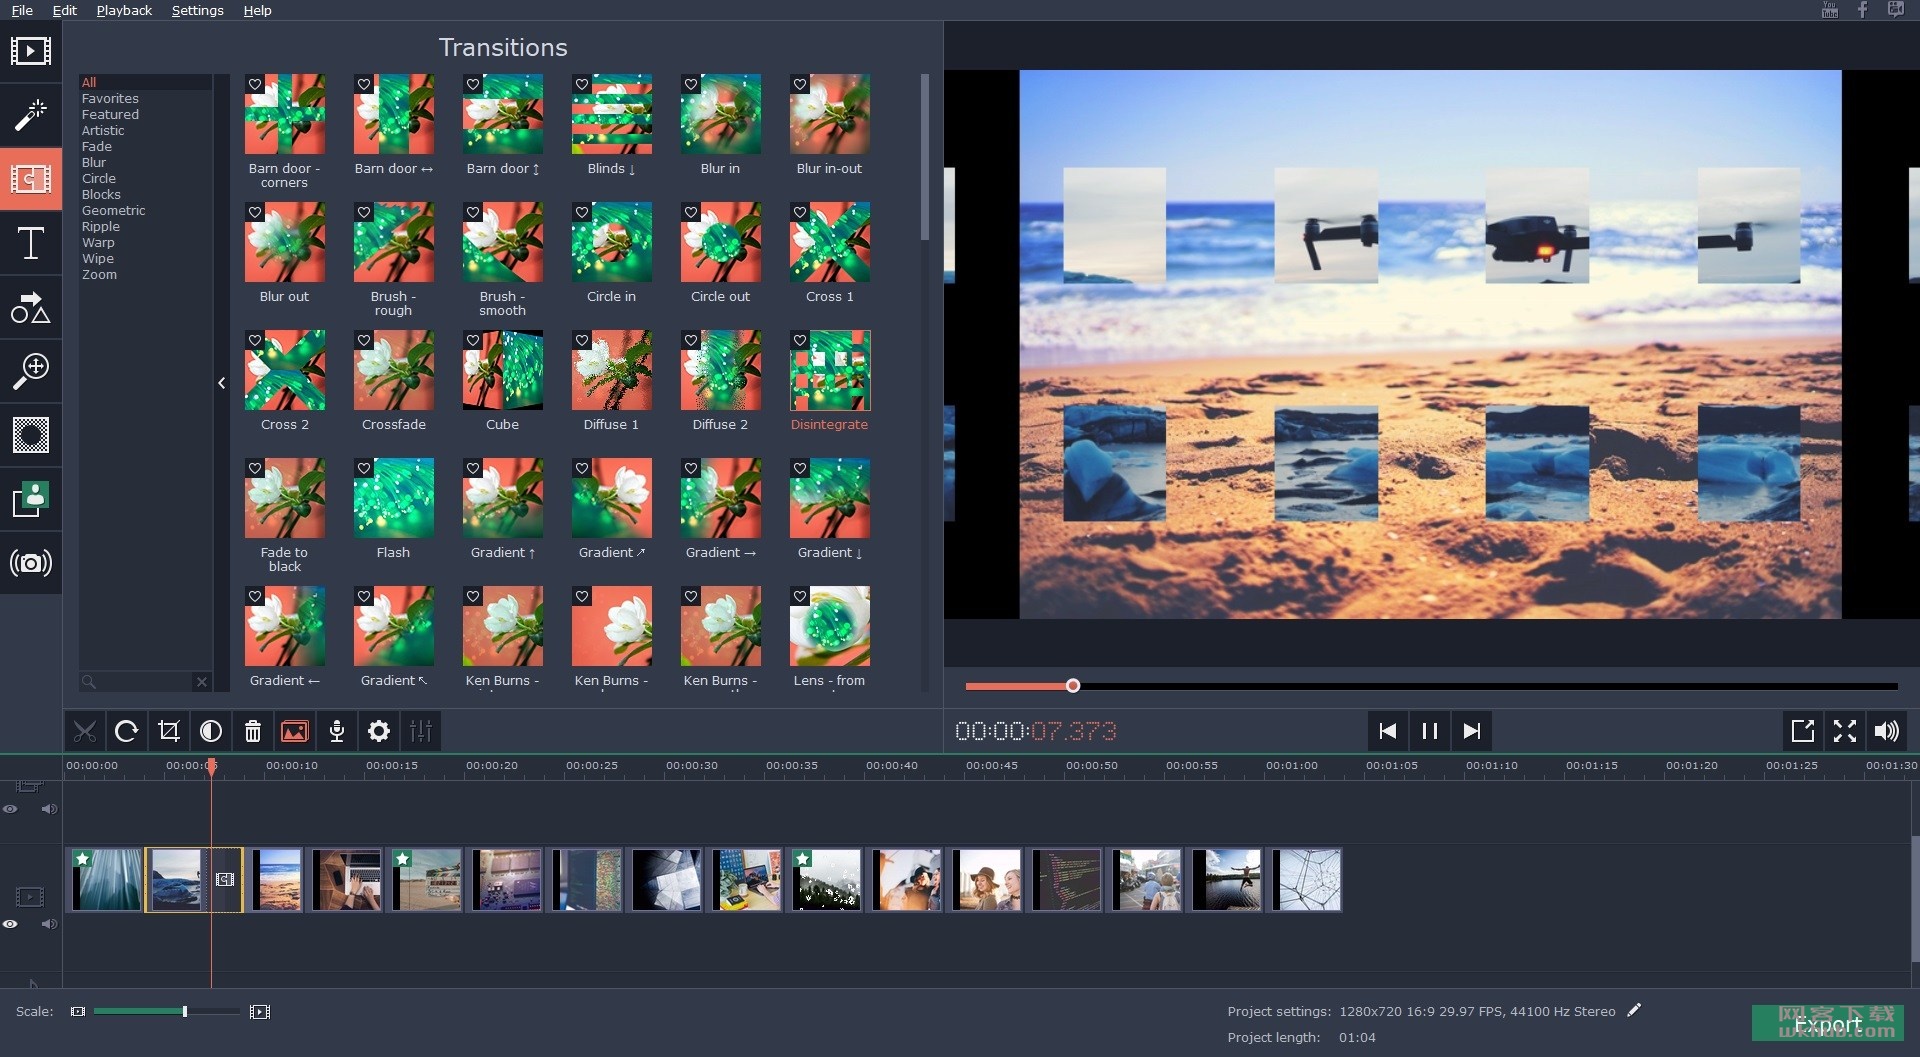Delete clip with trash can icon
The width and height of the screenshot is (1920, 1057).
253,731
